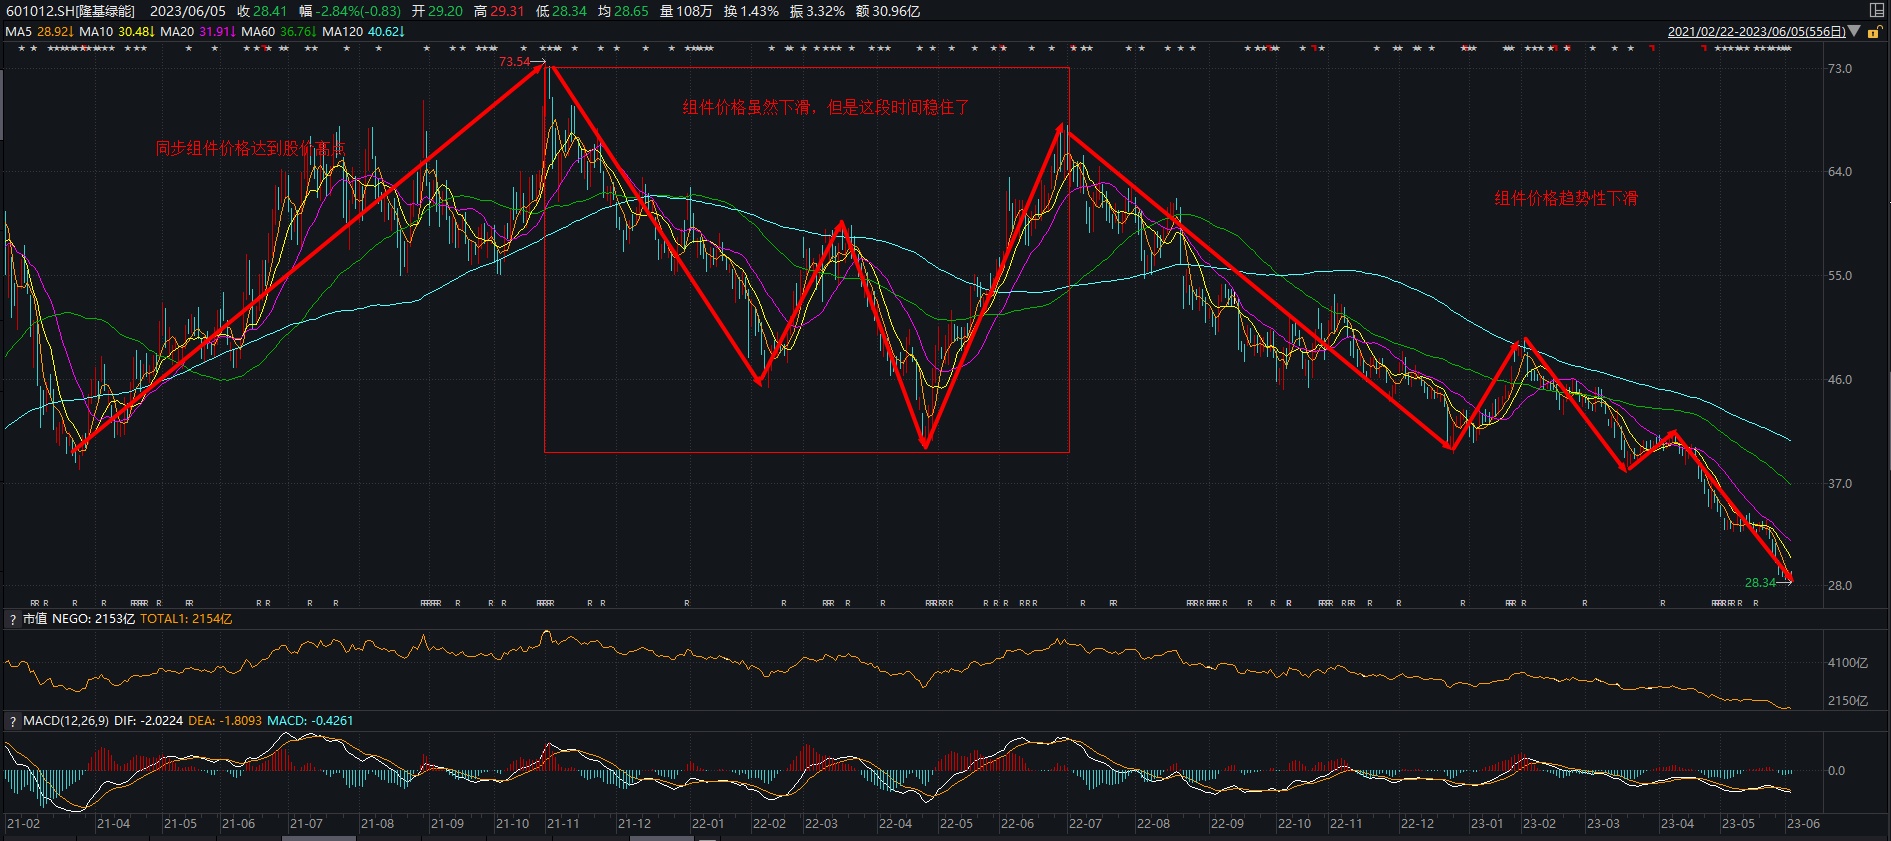Click the 73.54 high price marker
The image size is (1891, 841).
pyautogui.click(x=515, y=62)
